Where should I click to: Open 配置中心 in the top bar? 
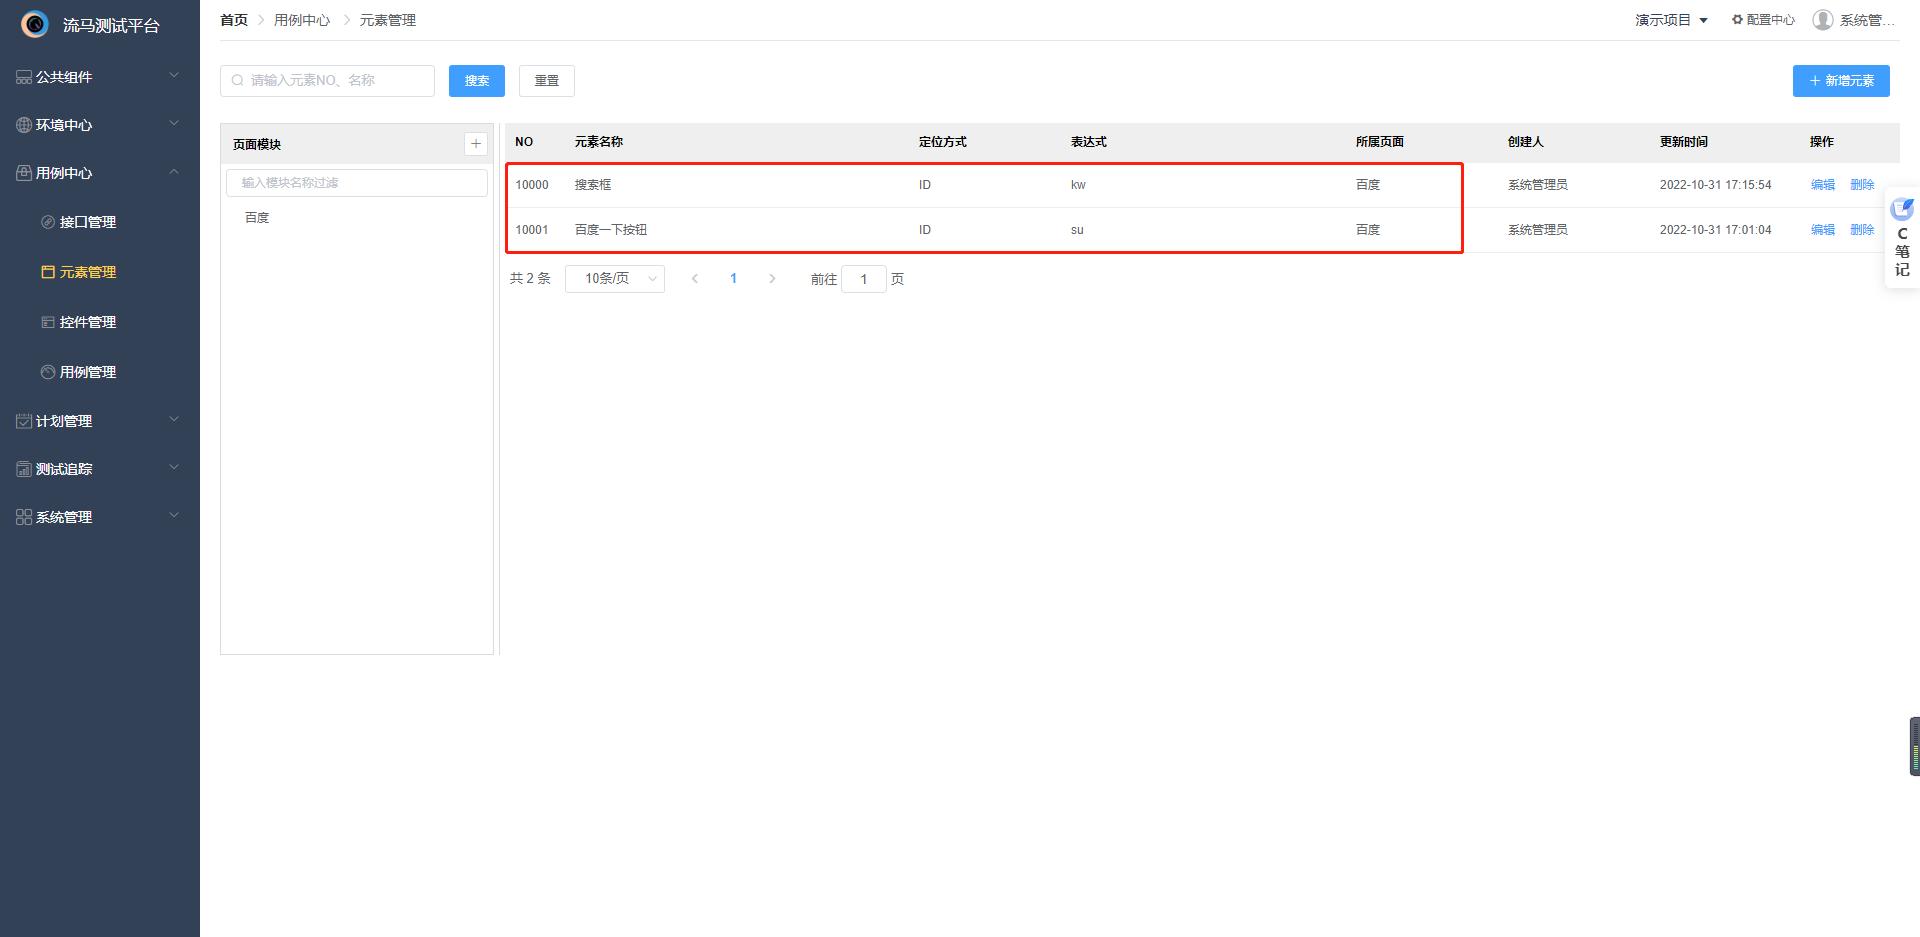(x=1763, y=20)
